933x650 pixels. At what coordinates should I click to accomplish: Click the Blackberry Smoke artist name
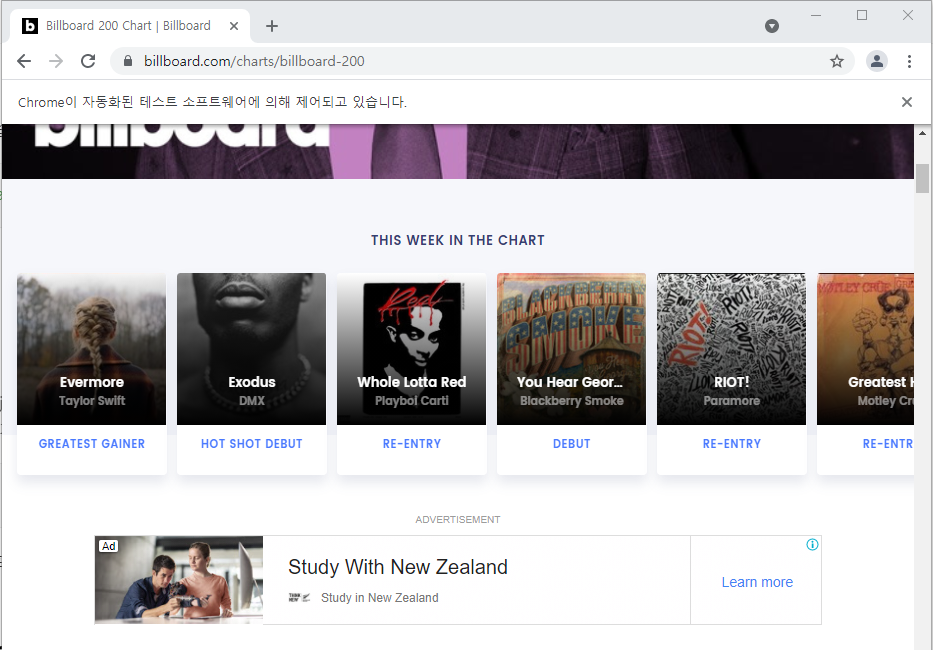571,401
